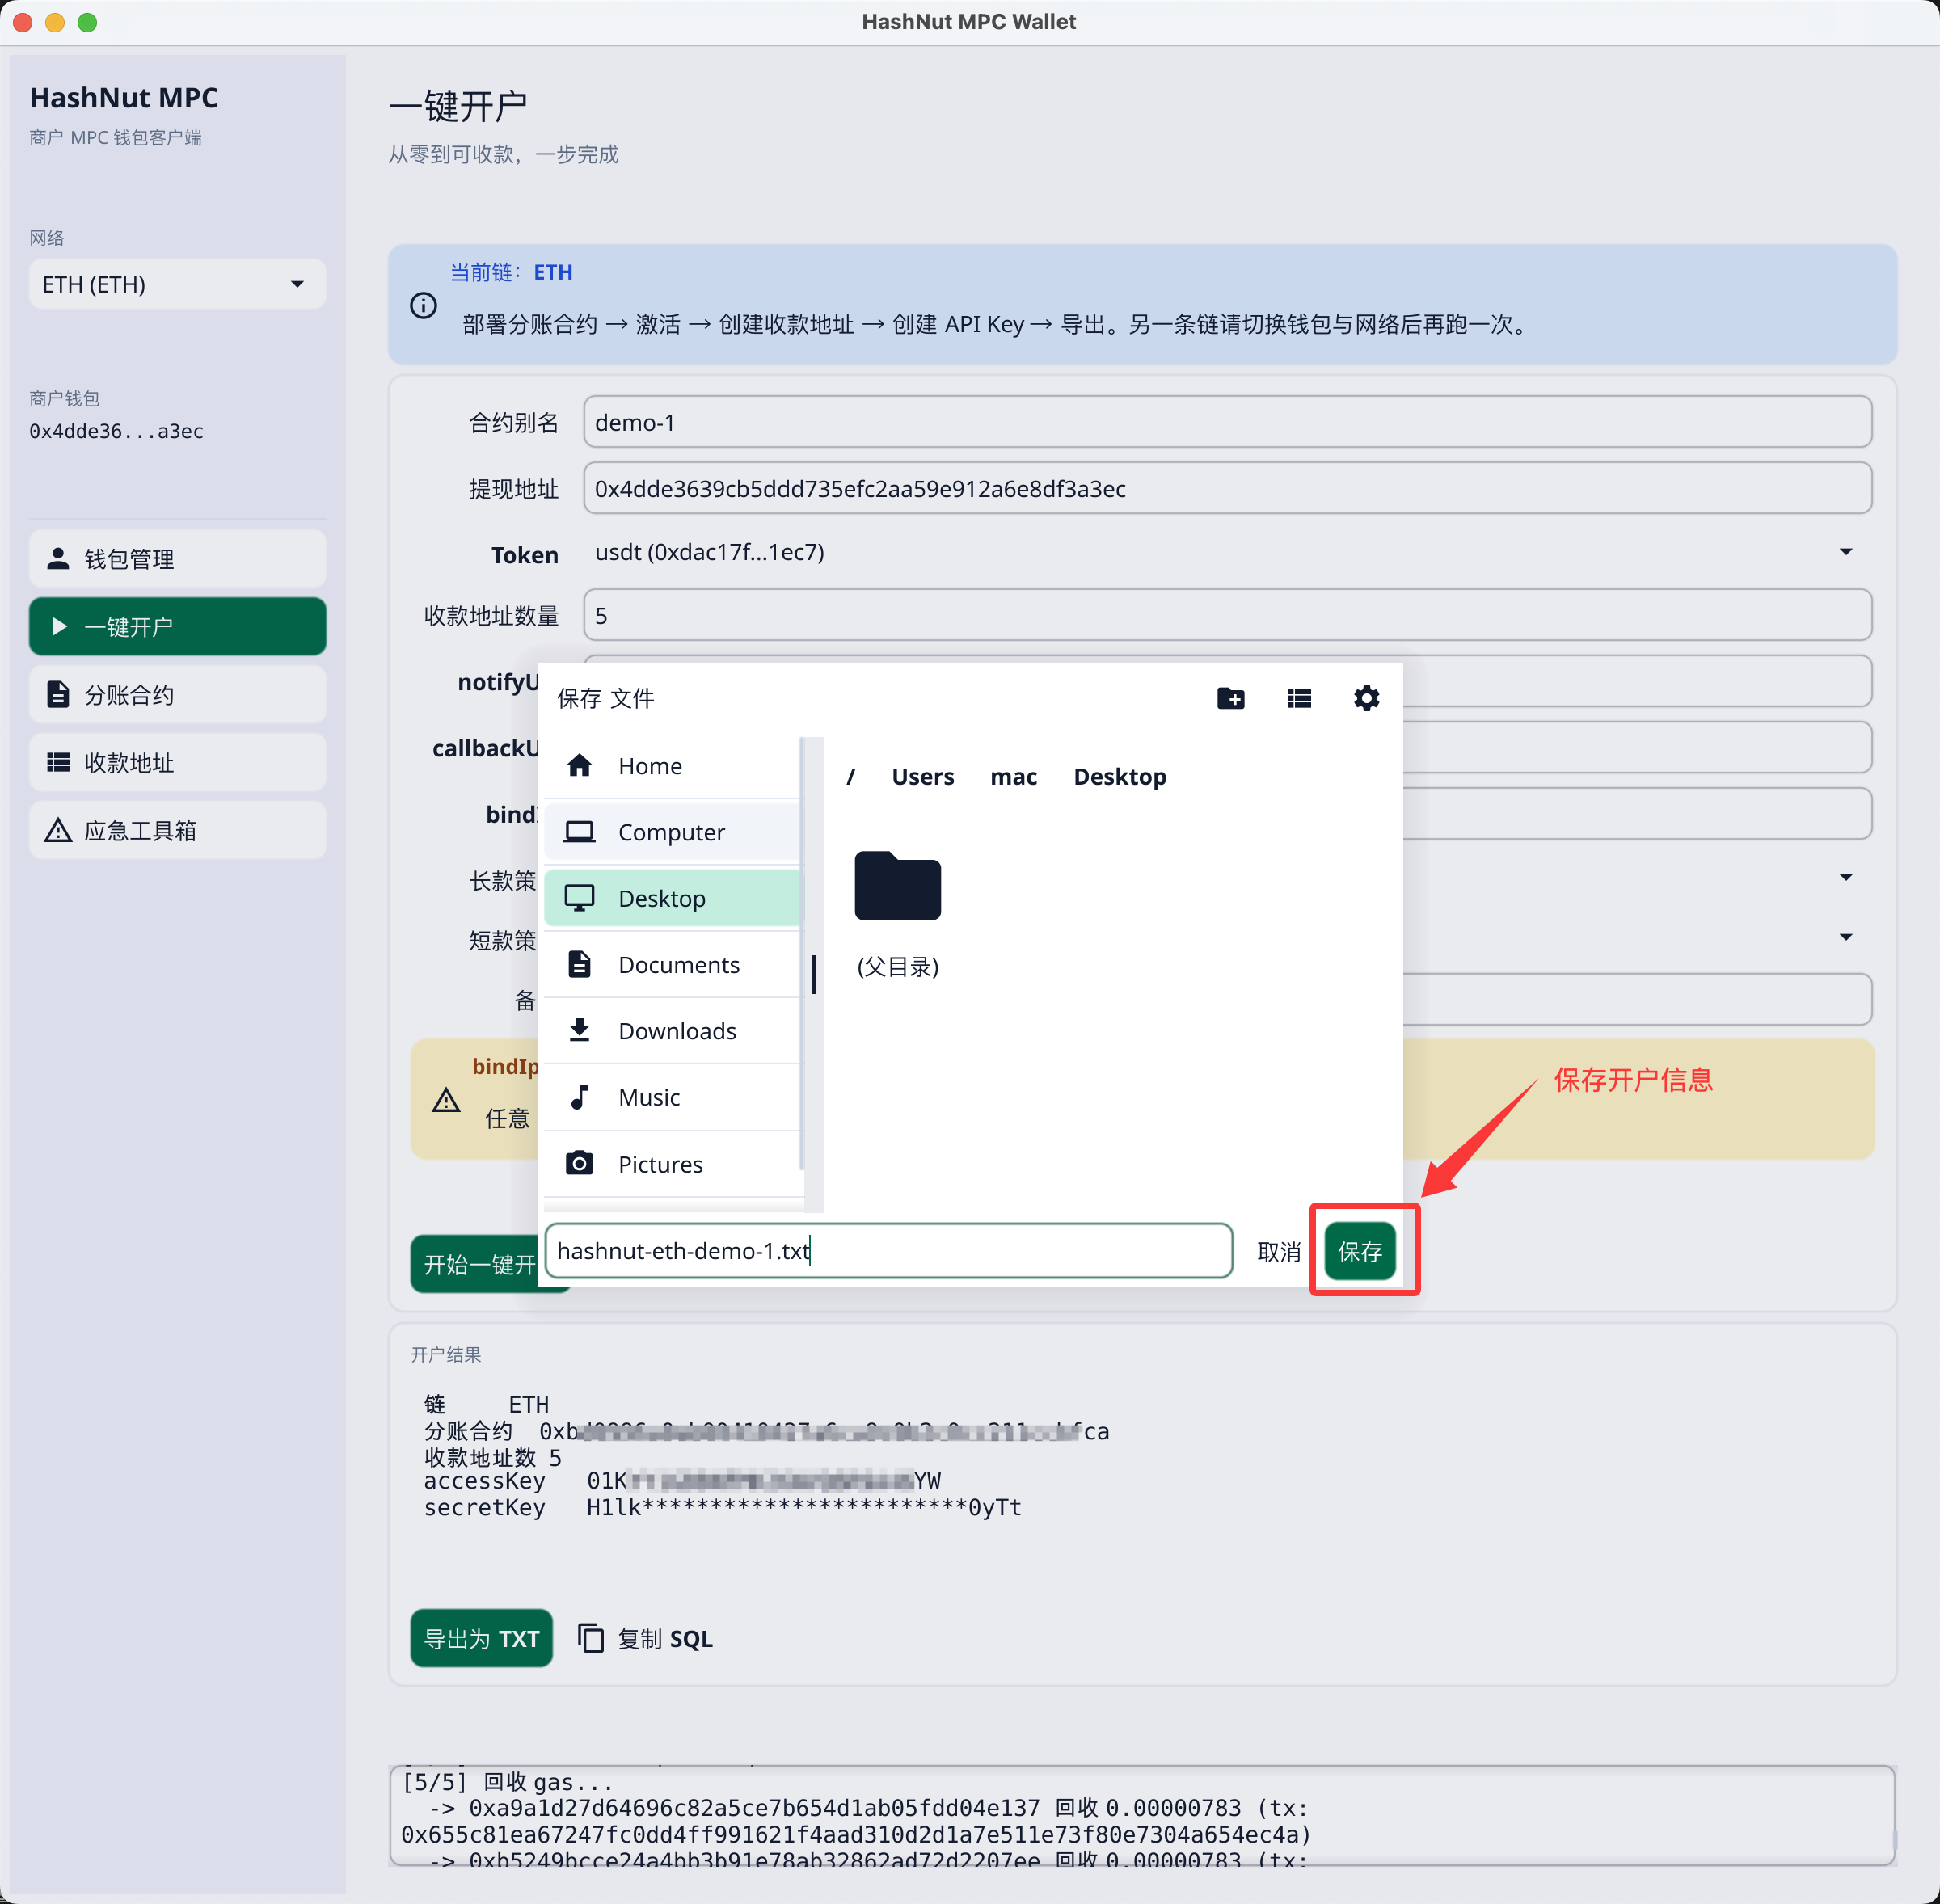Open 应急工具箱 page

pos(178,830)
